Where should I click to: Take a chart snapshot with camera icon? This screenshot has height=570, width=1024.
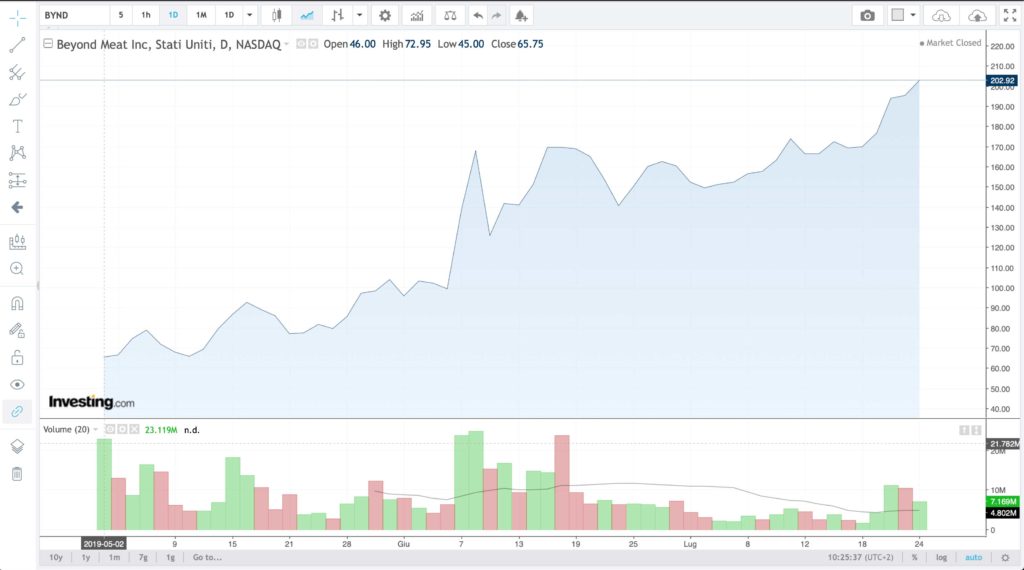[867, 15]
